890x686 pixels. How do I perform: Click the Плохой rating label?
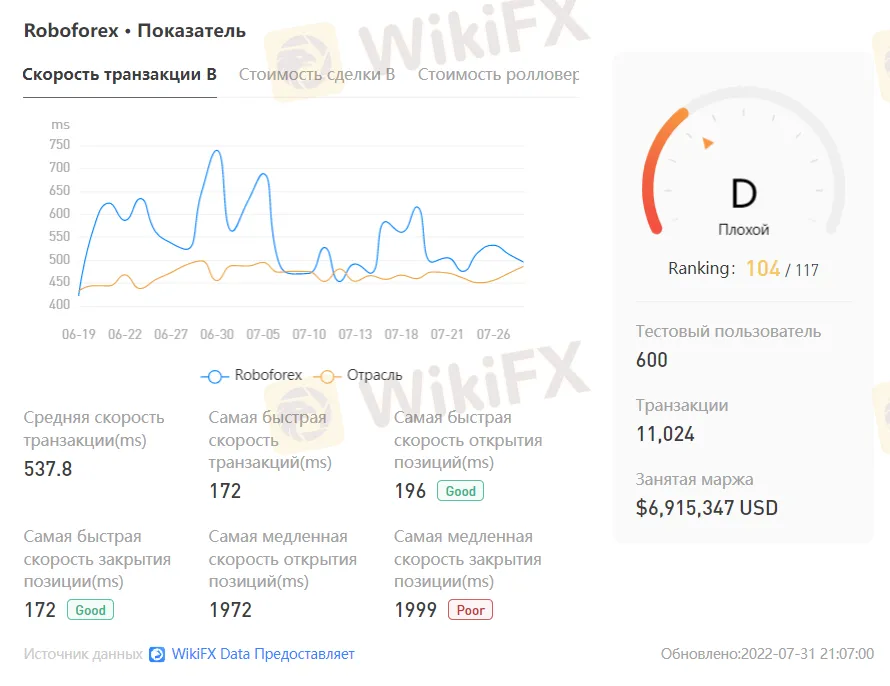(744, 230)
